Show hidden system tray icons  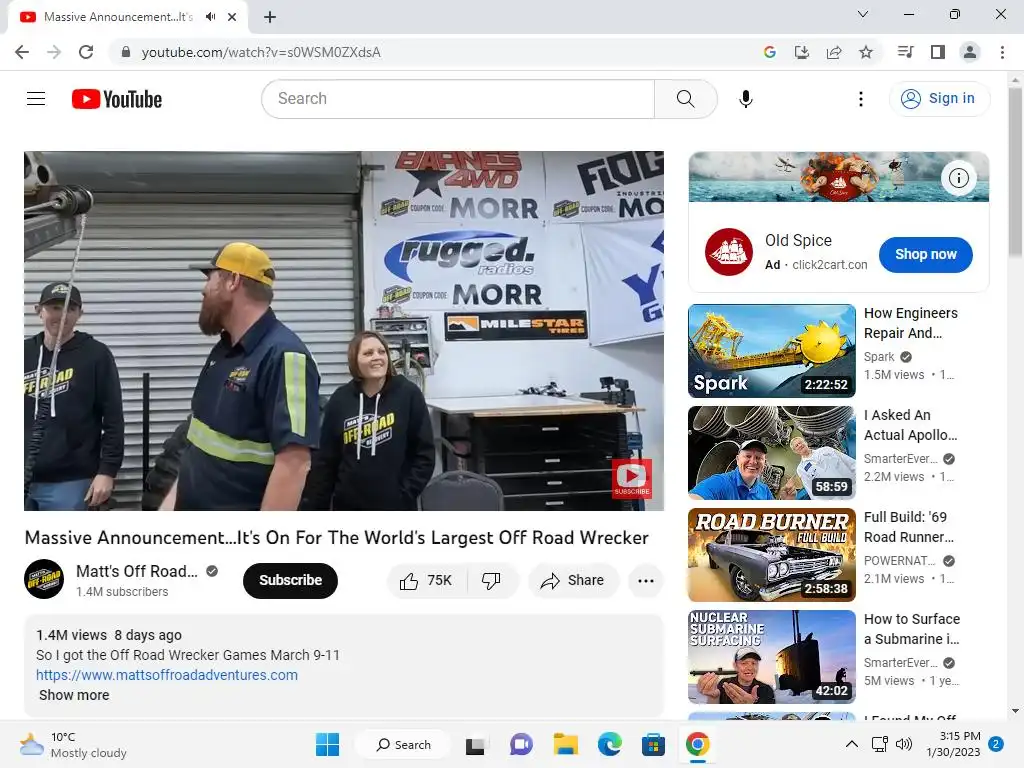(x=852, y=744)
